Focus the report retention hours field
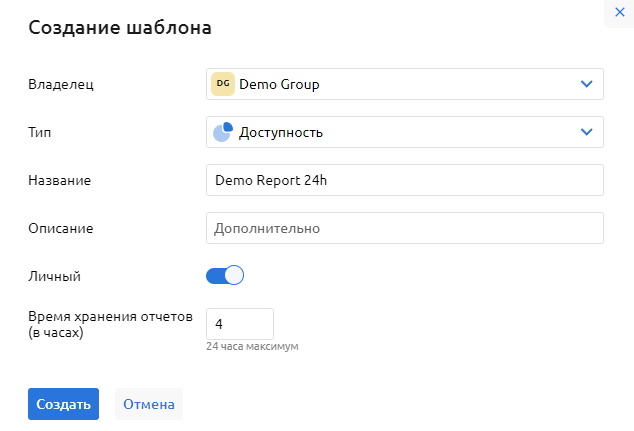Image resolution: width=634 pixels, height=431 pixels. pos(239,323)
